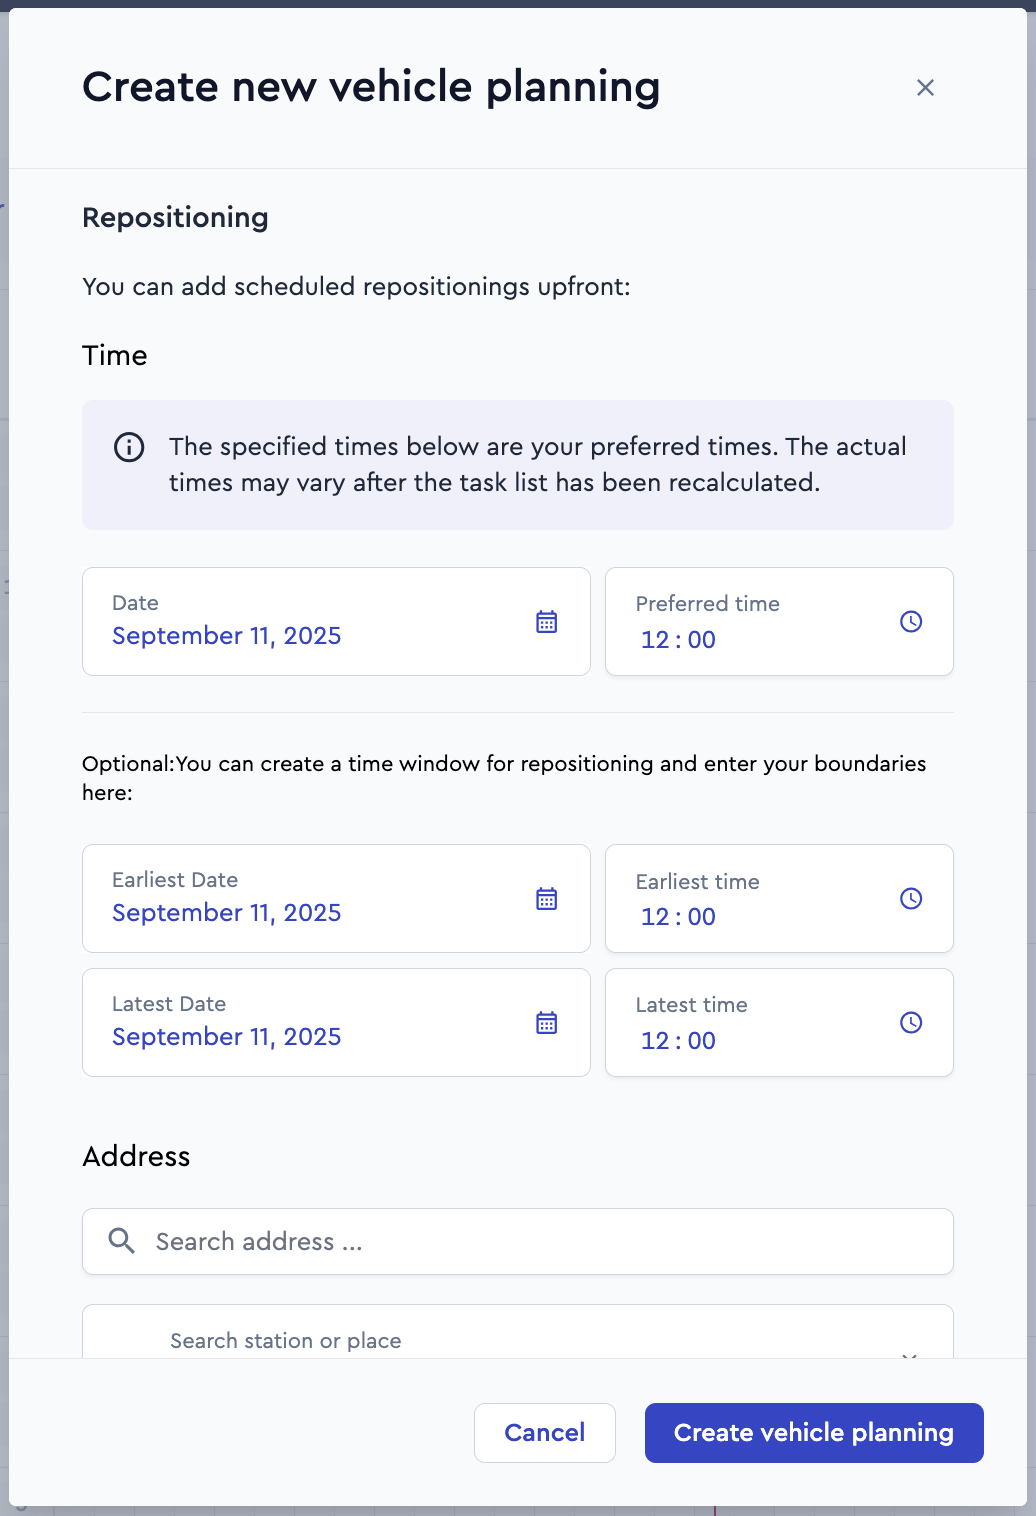Edit the Earliest time minutes value
This screenshot has height=1516, width=1036.
click(x=702, y=917)
